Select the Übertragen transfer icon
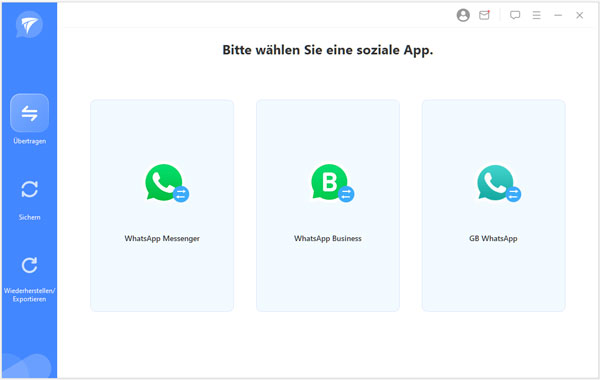The image size is (600, 380). [x=29, y=113]
